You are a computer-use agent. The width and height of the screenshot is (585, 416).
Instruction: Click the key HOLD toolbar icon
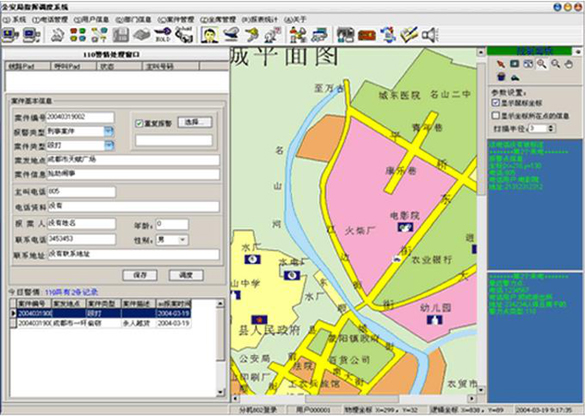(163, 35)
